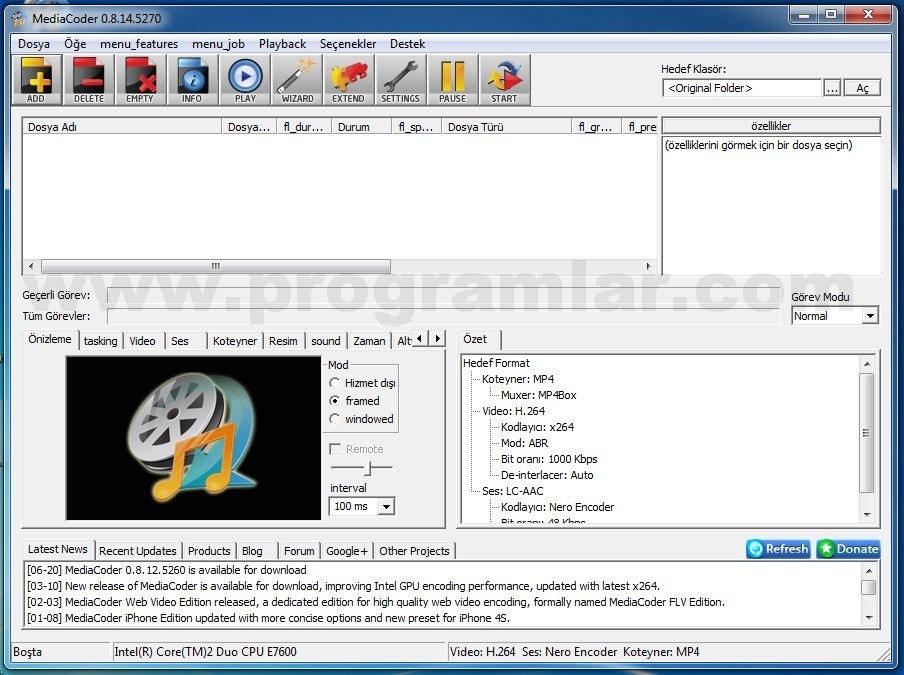Screen dimensions: 904x675
Task: Open EXTEND puzzle-piece icon
Action: [x=348, y=80]
